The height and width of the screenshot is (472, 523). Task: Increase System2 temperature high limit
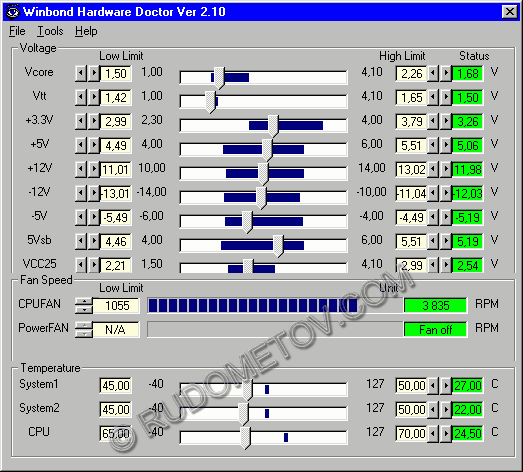[446, 410]
